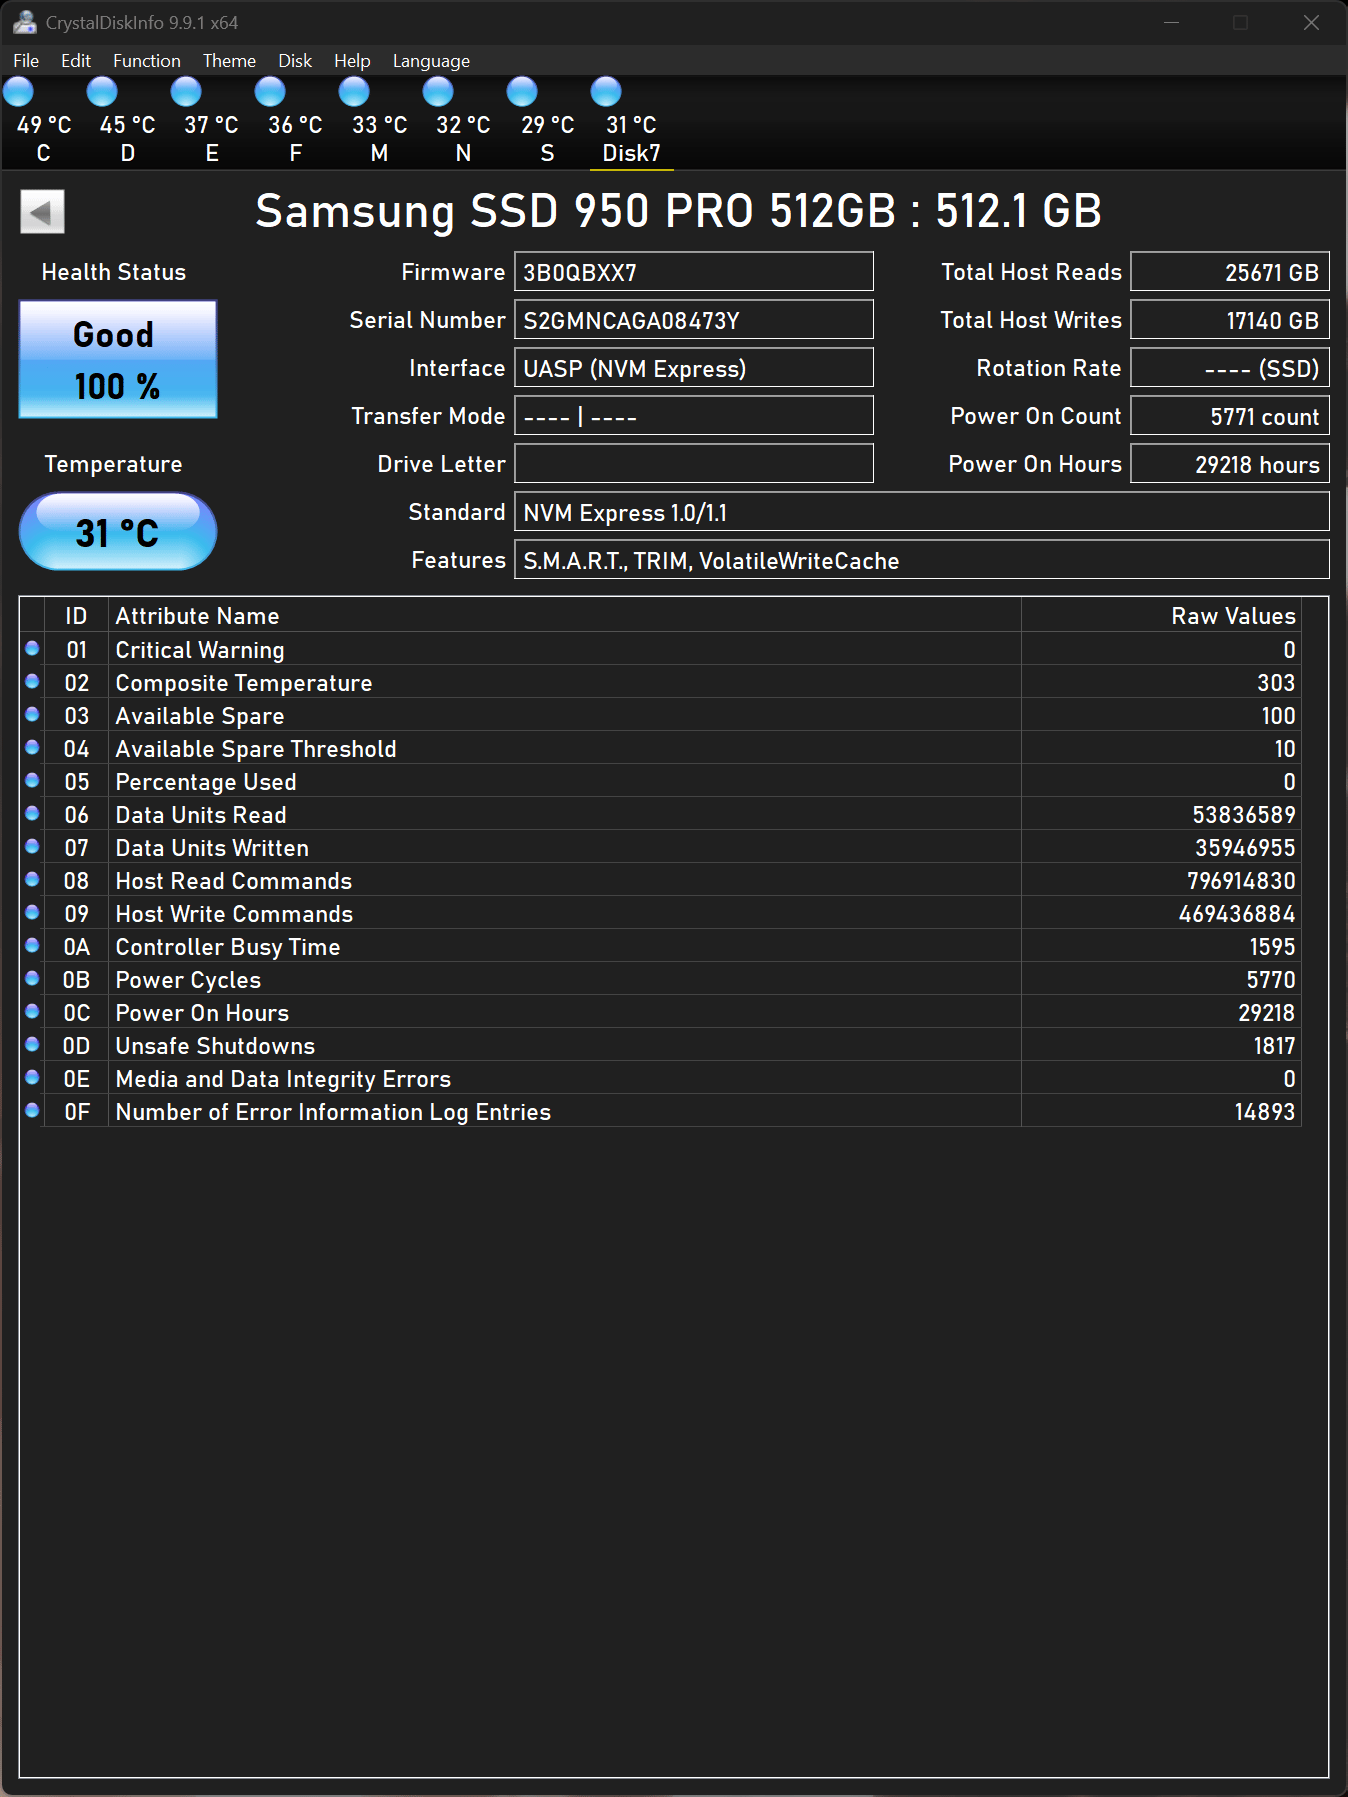Click Total Host Reads value 25671 GB
Screen dimensions: 1348x1797
1230,272
